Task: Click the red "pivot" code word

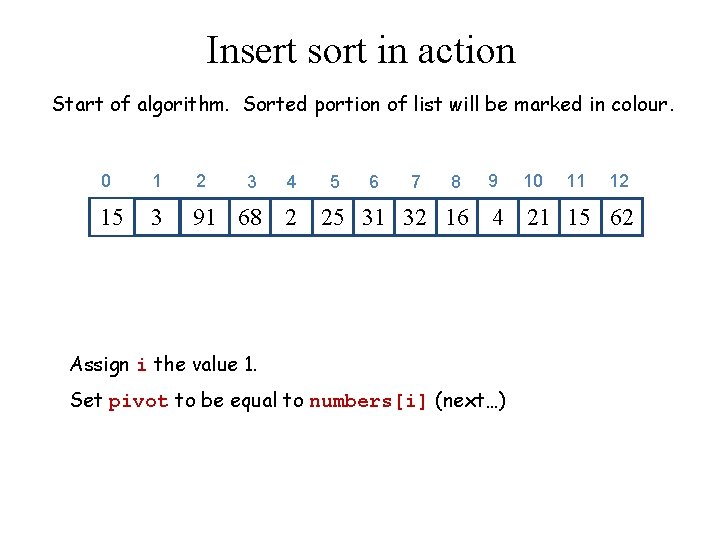Action: (x=138, y=402)
